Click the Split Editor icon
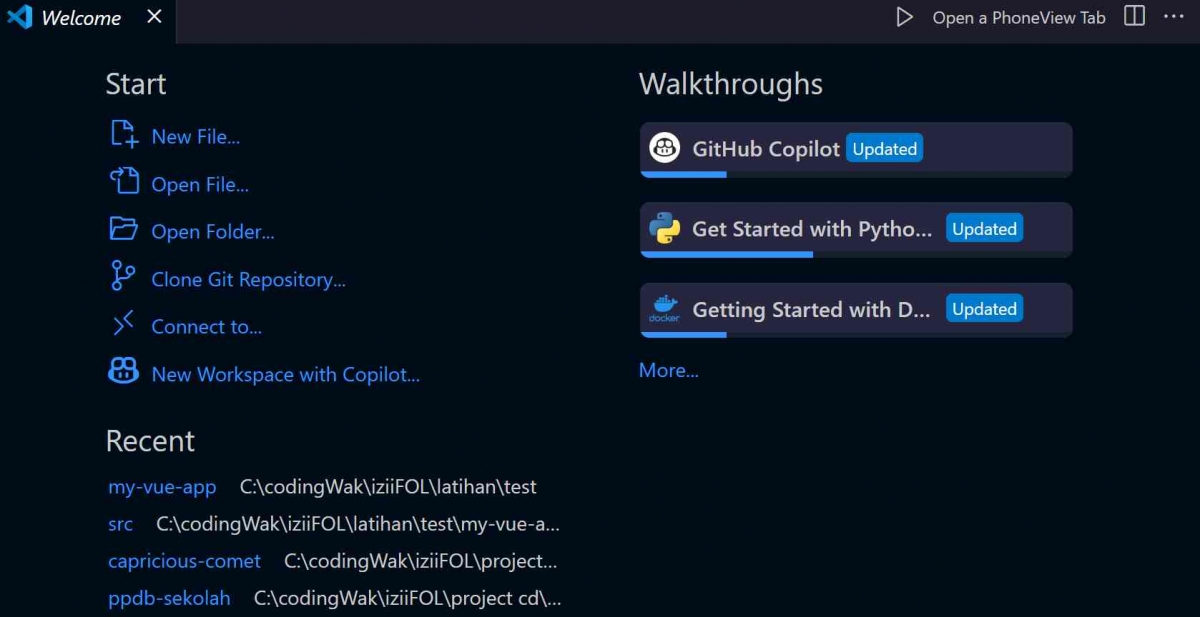Viewport: 1200px width, 617px height. click(x=1134, y=16)
